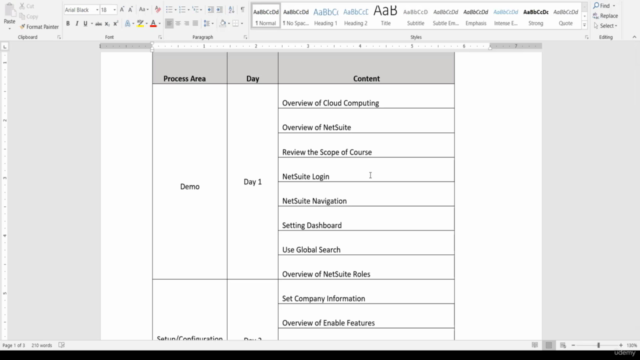Click the 'Page 1 of 3' status indicator
Viewport: 640px width, 360px height.
(x=13, y=345)
